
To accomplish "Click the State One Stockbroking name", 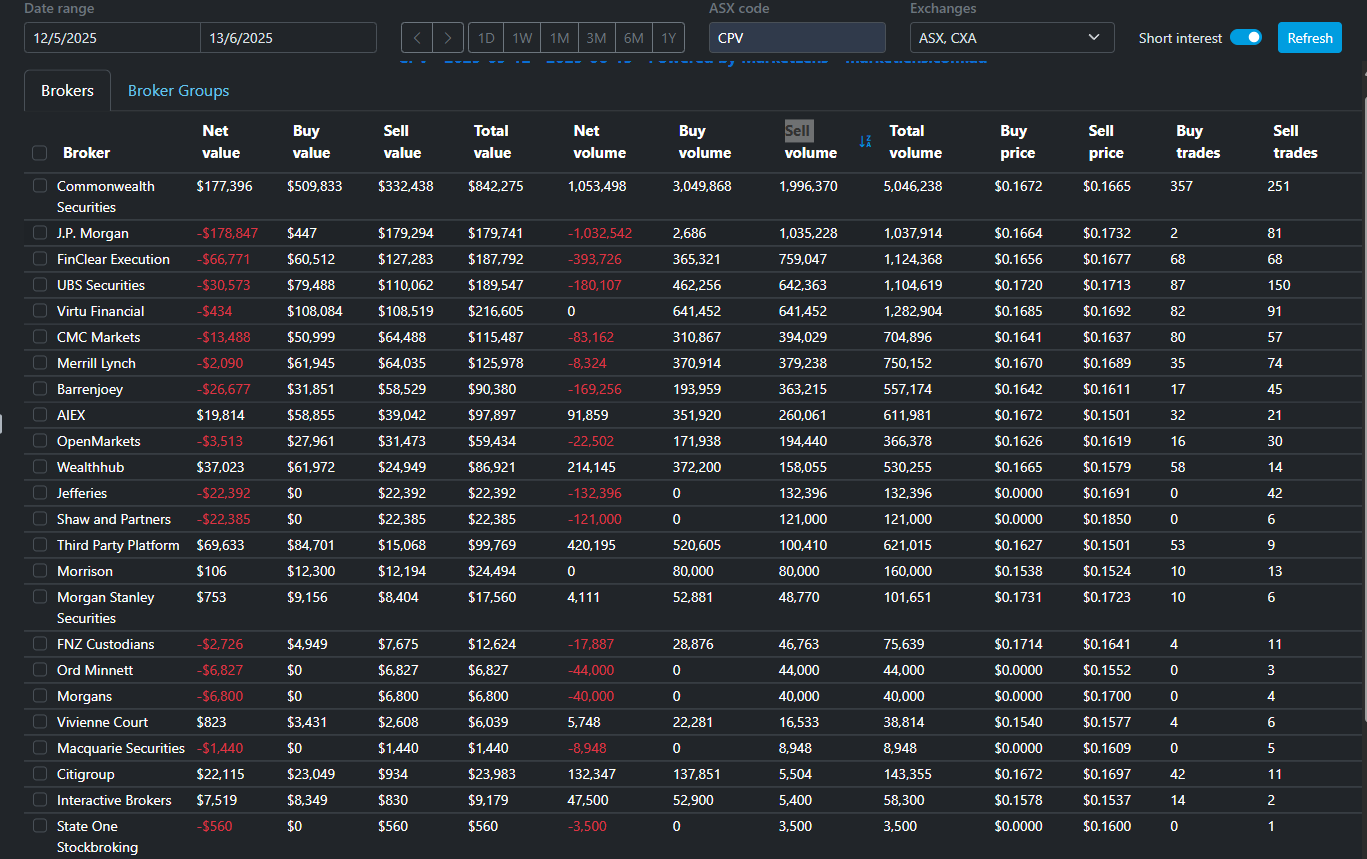I will (x=98, y=836).
